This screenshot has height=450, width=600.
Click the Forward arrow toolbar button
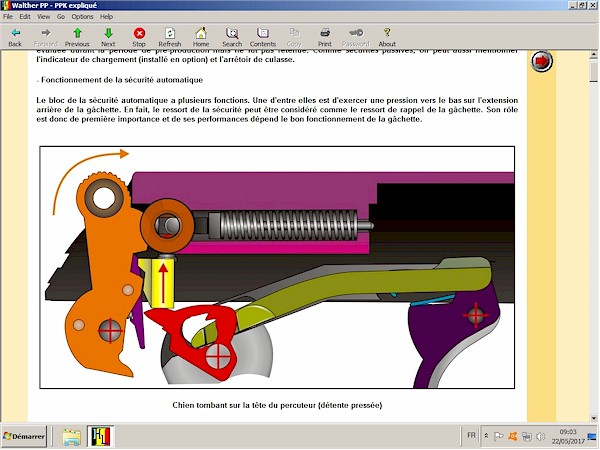click(46, 37)
